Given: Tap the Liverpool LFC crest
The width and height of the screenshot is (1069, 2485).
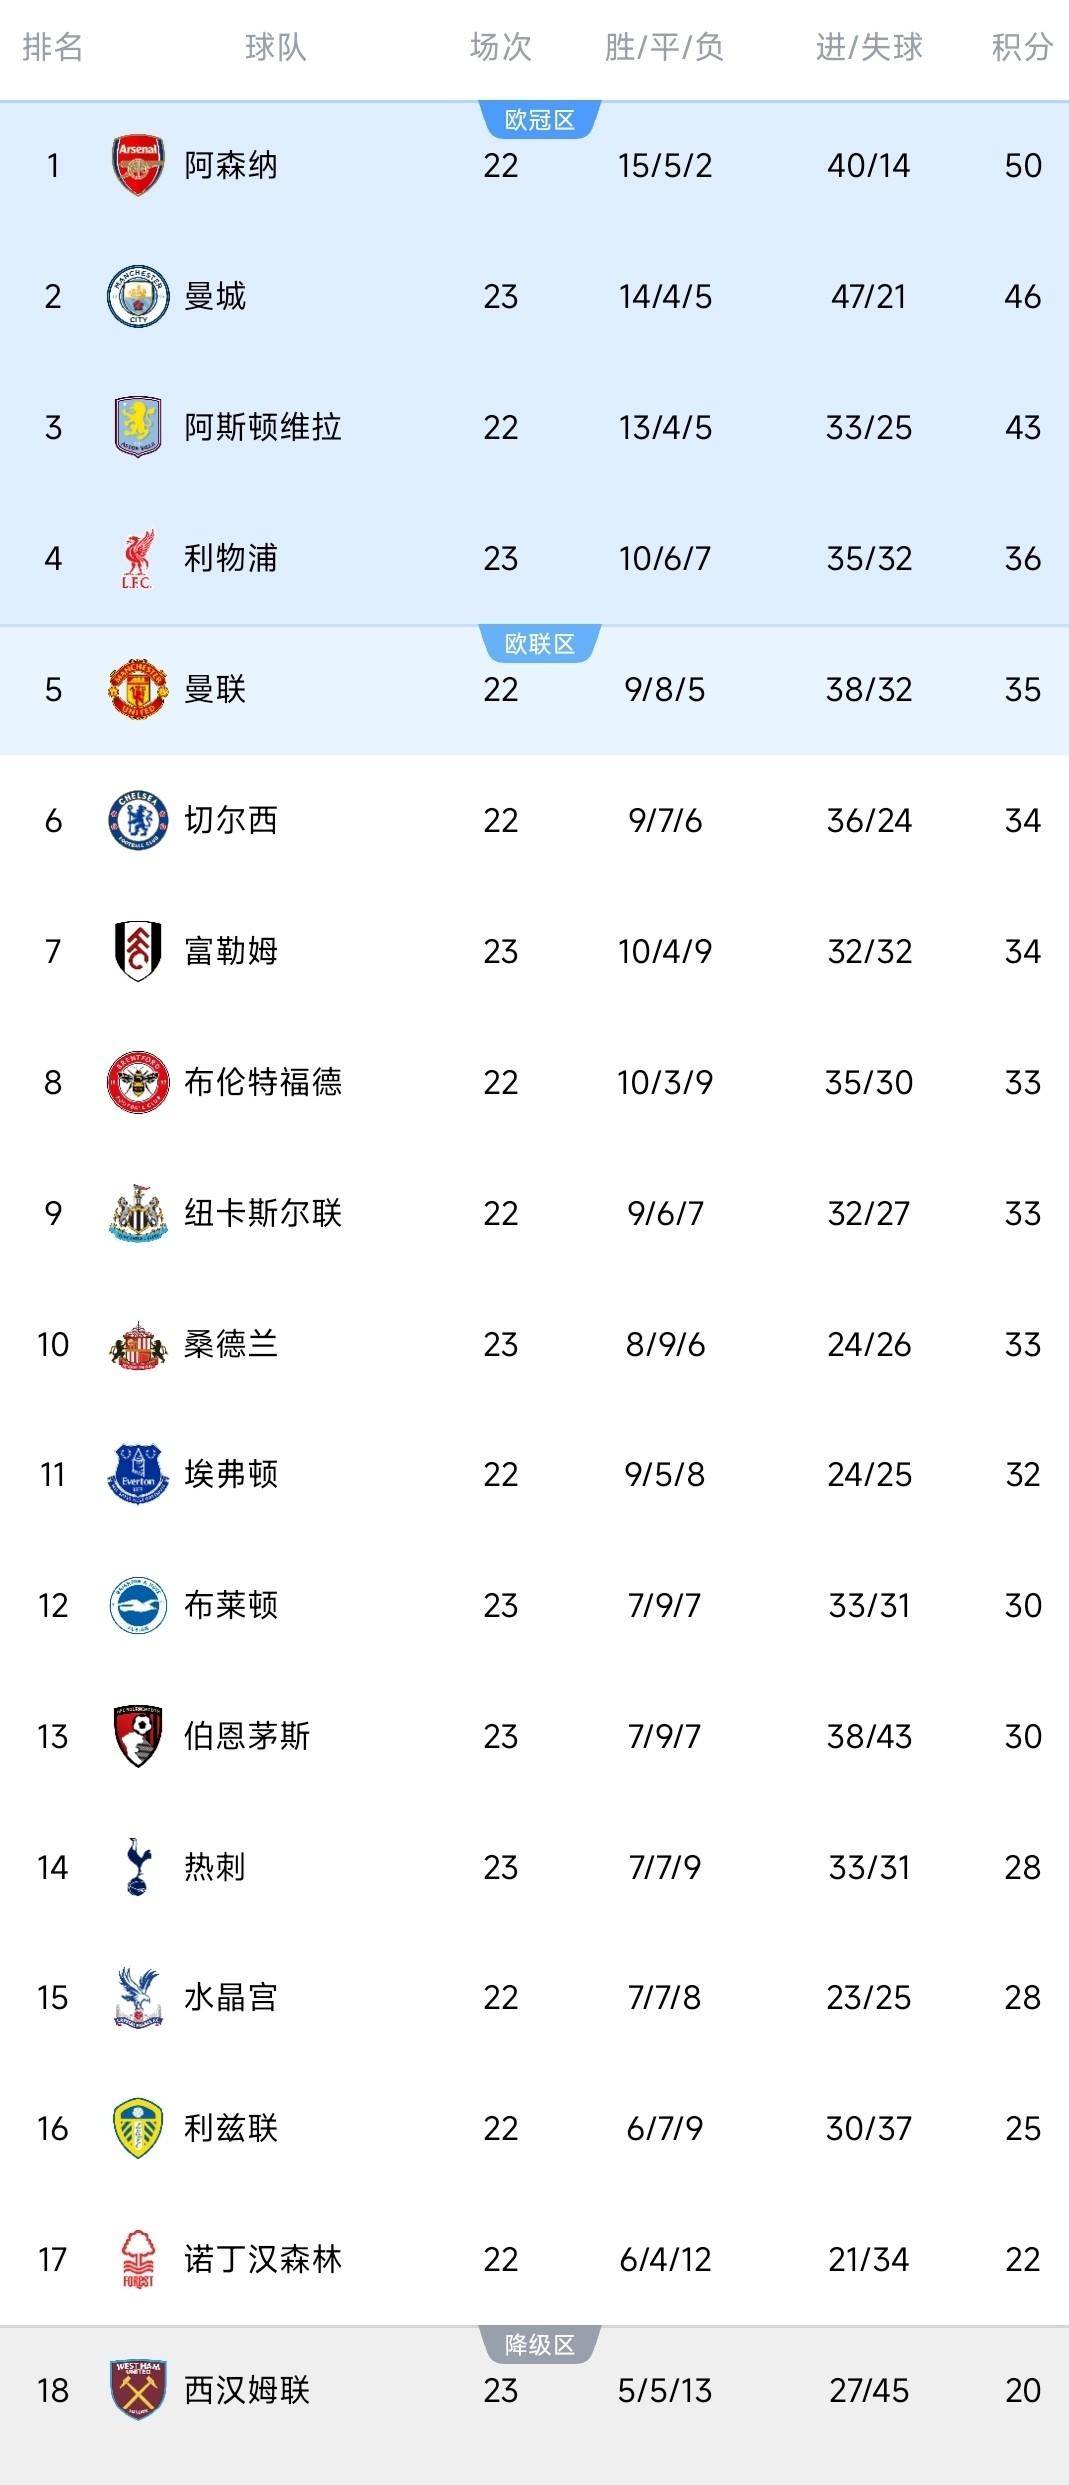Looking at the screenshot, I should tap(137, 558).
